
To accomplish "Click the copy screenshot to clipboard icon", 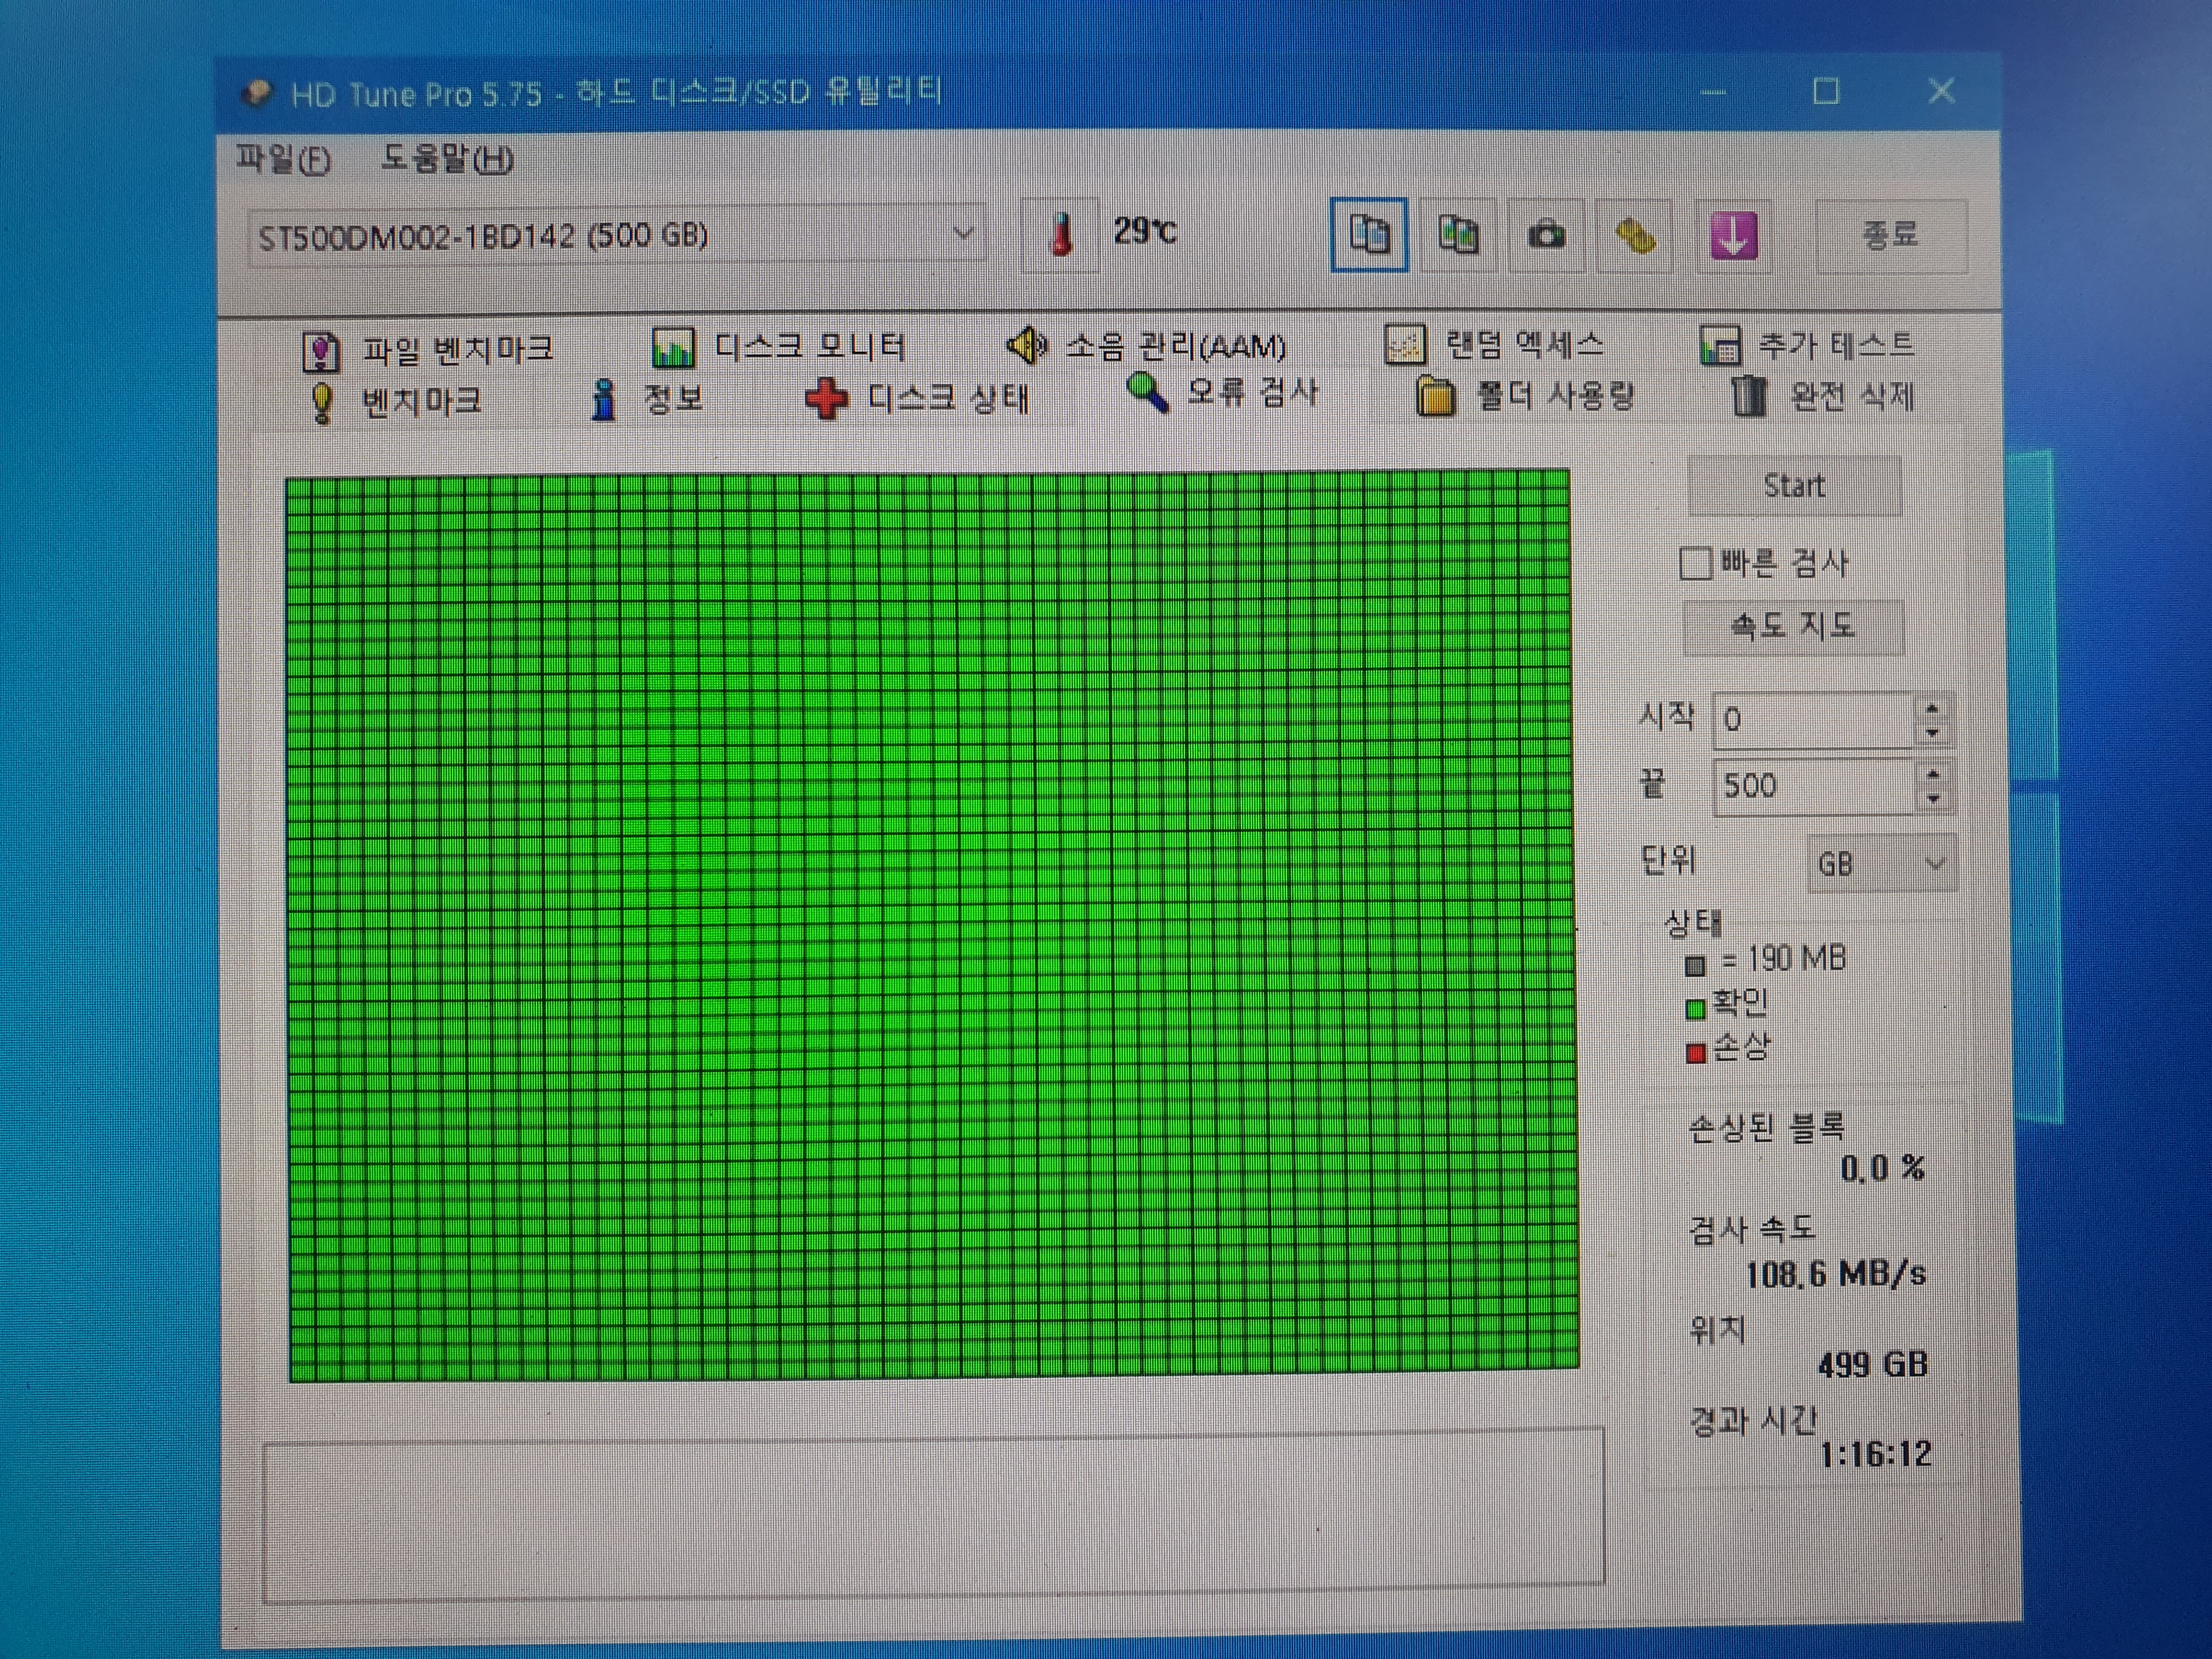I will click(1458, 236).
